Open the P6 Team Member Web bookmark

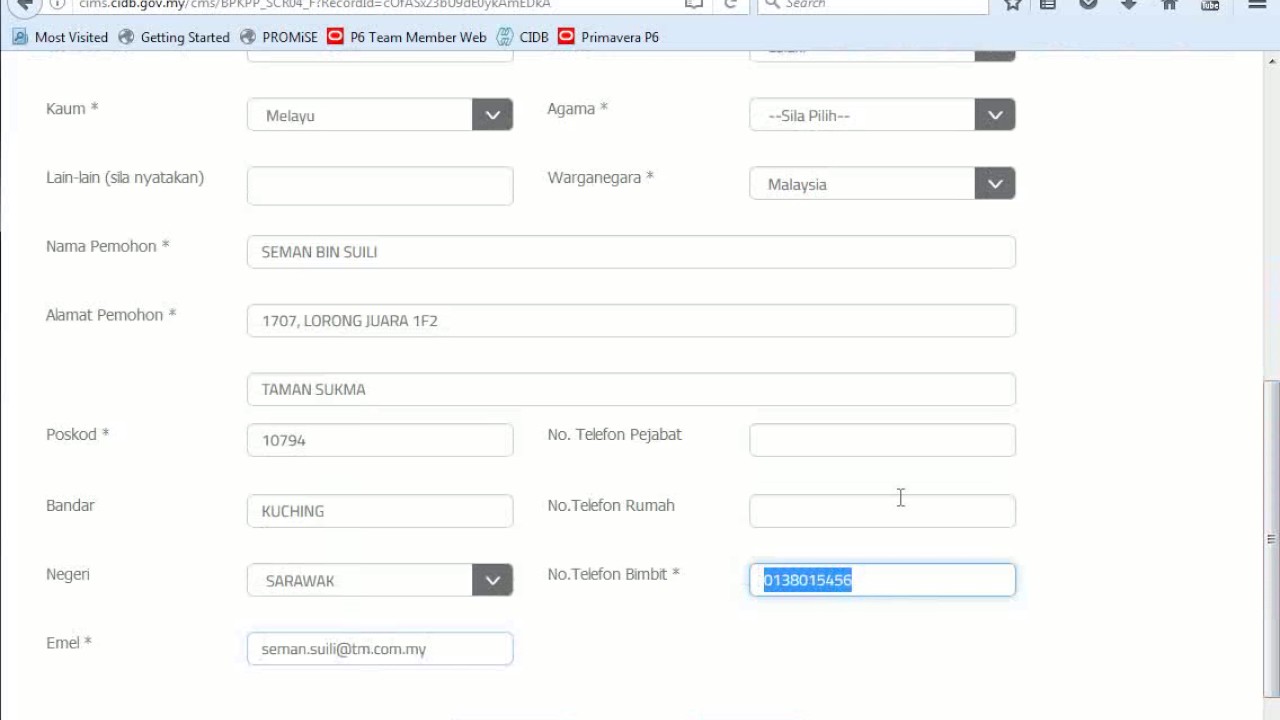click(407, 37)
